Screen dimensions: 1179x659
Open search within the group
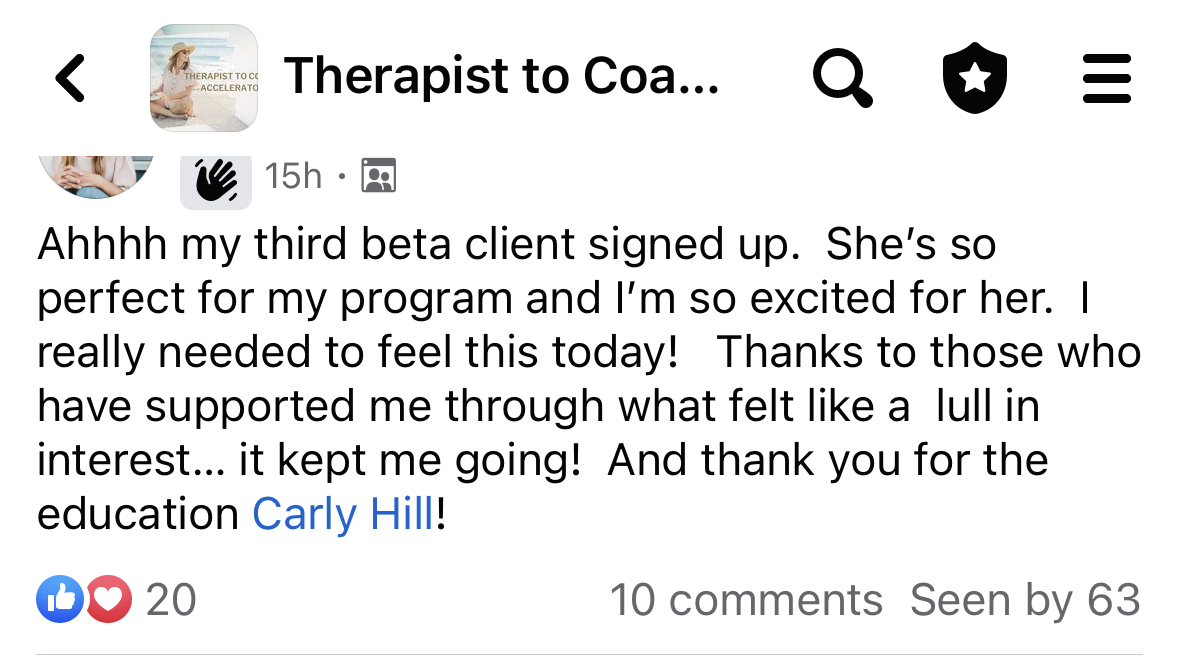coord(842,77)
